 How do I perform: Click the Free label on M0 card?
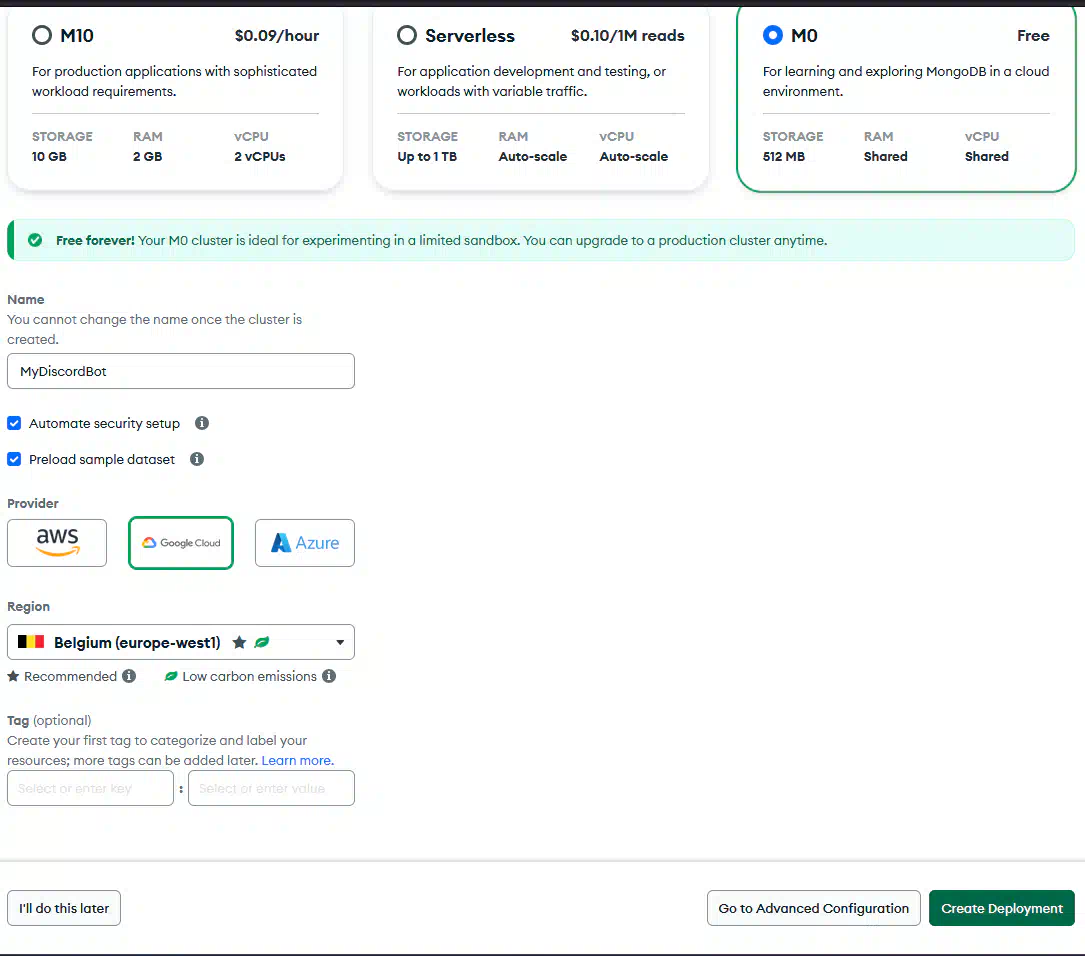pyautogui.click(x=1033, y=35)
